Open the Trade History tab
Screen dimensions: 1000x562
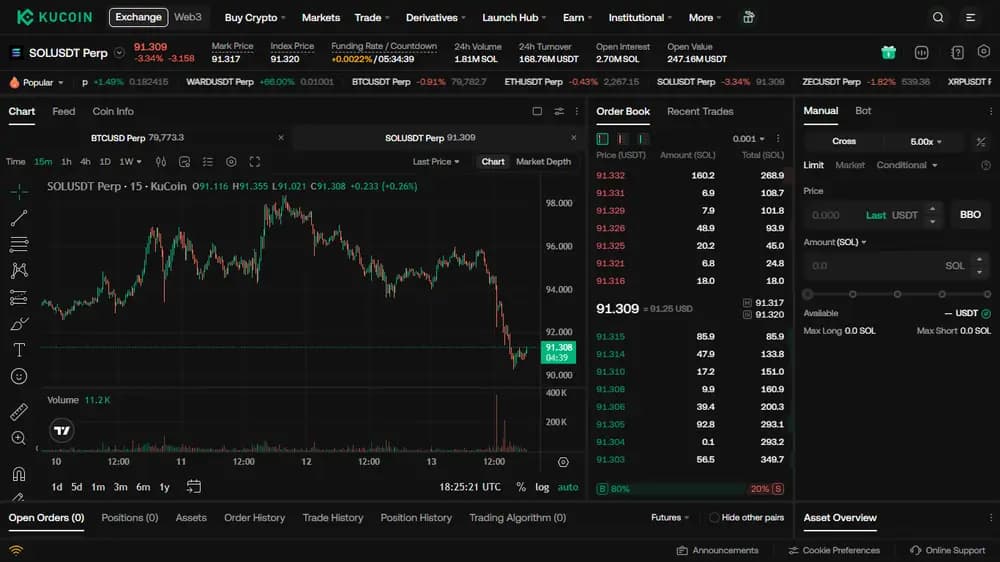click(x=333, y=518)
